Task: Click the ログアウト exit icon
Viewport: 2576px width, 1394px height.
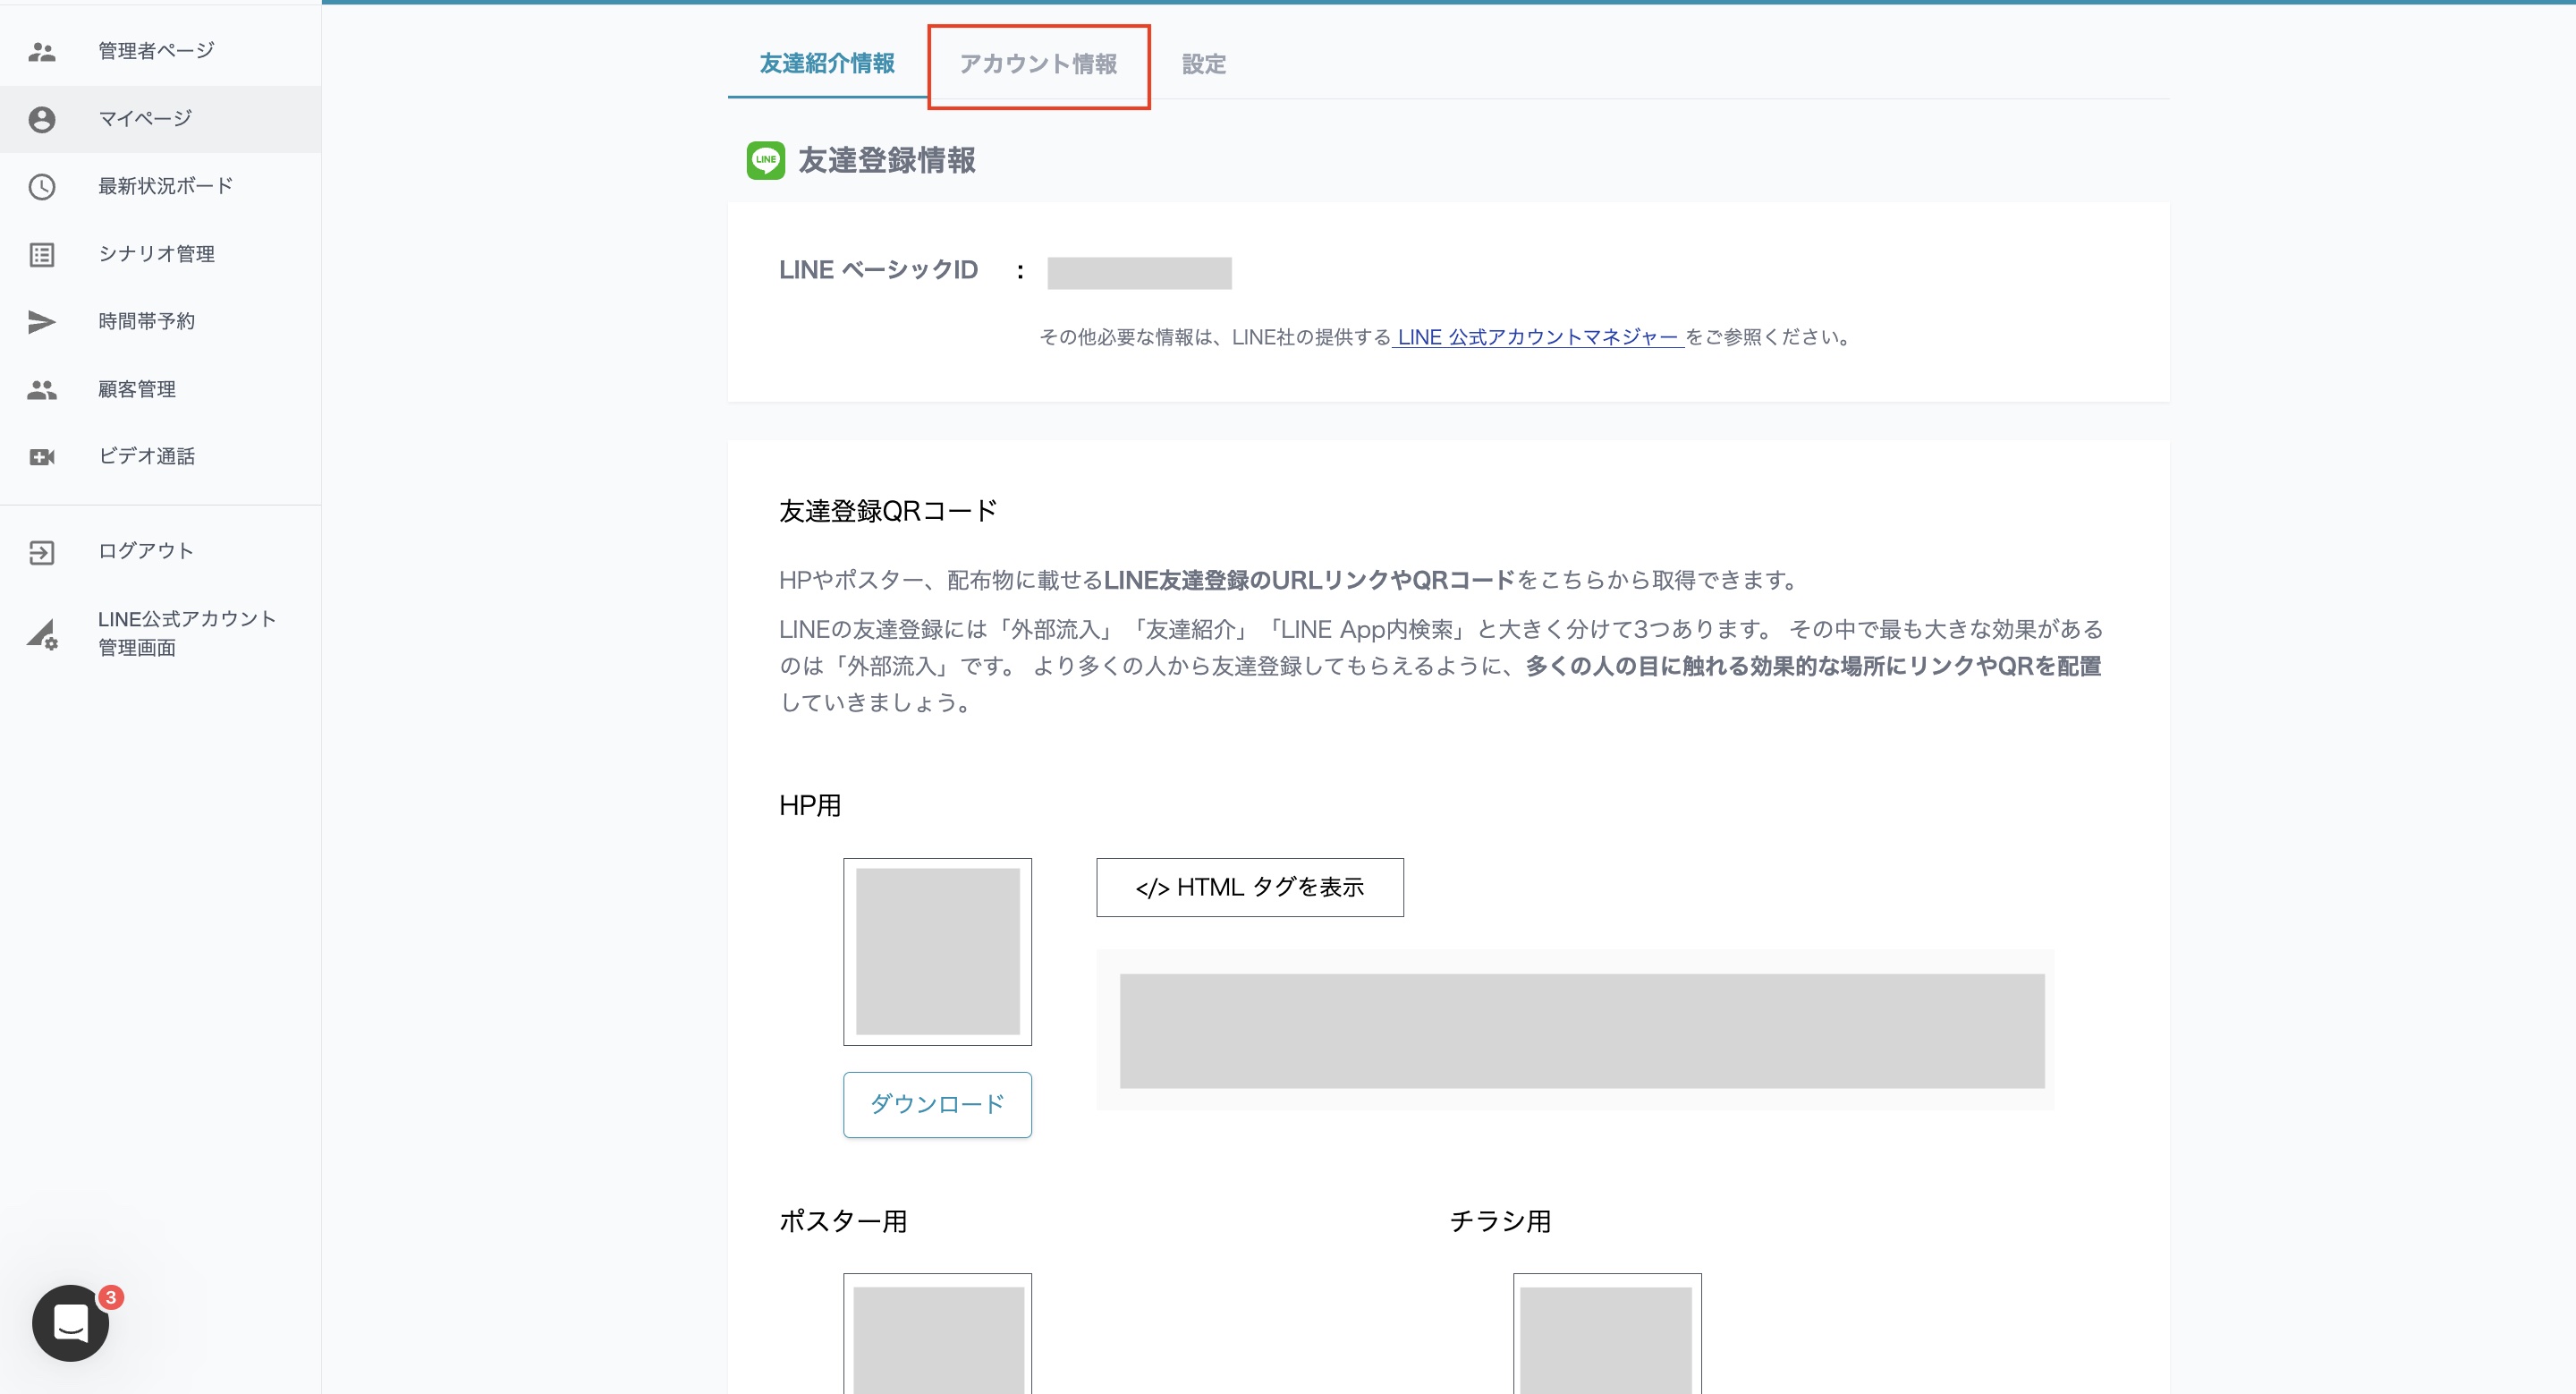Action: click(x=42, y=552)
